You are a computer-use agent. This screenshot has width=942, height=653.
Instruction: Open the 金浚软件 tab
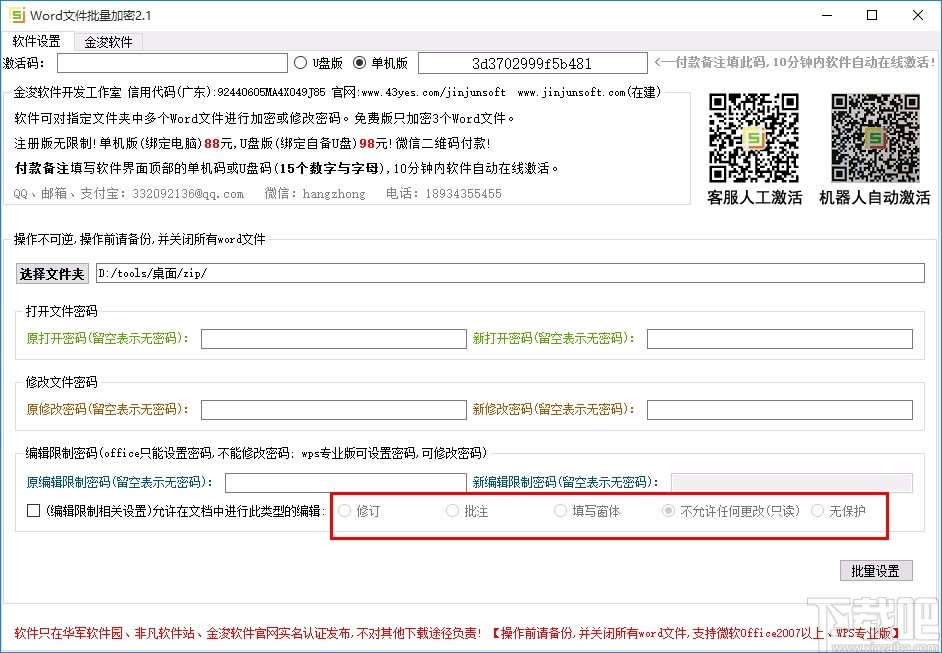(x=110, y=41)
